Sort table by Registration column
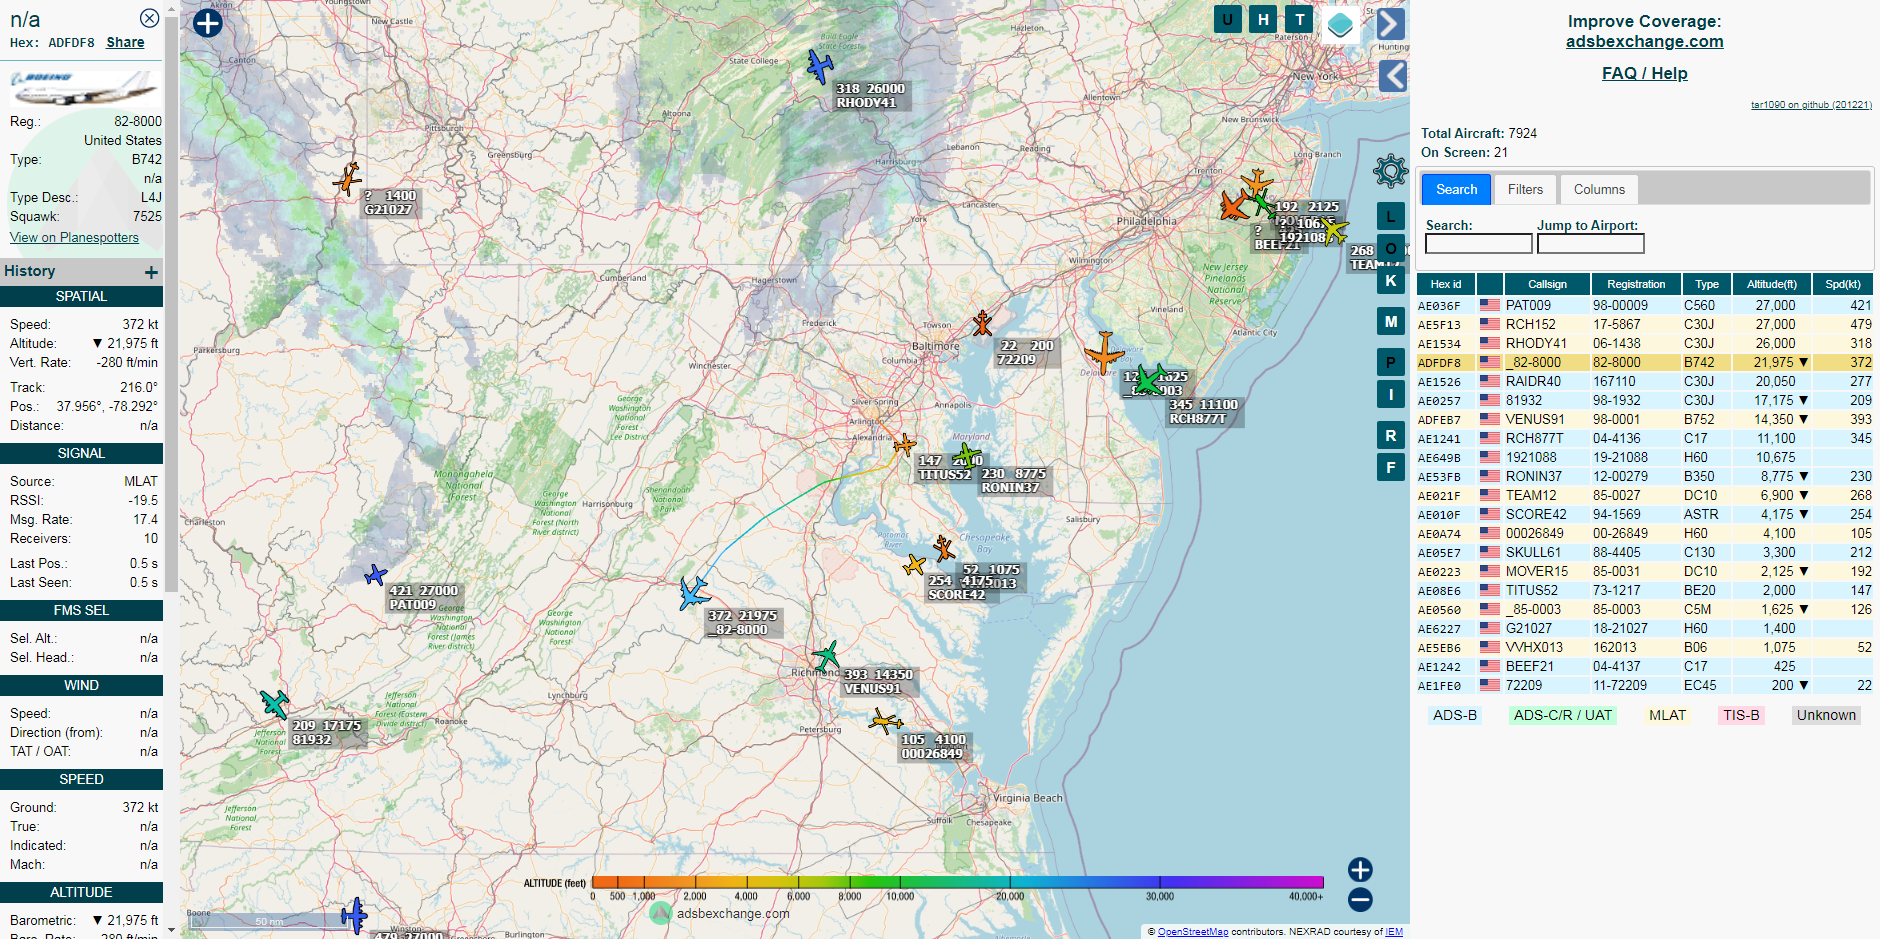 1636,284
